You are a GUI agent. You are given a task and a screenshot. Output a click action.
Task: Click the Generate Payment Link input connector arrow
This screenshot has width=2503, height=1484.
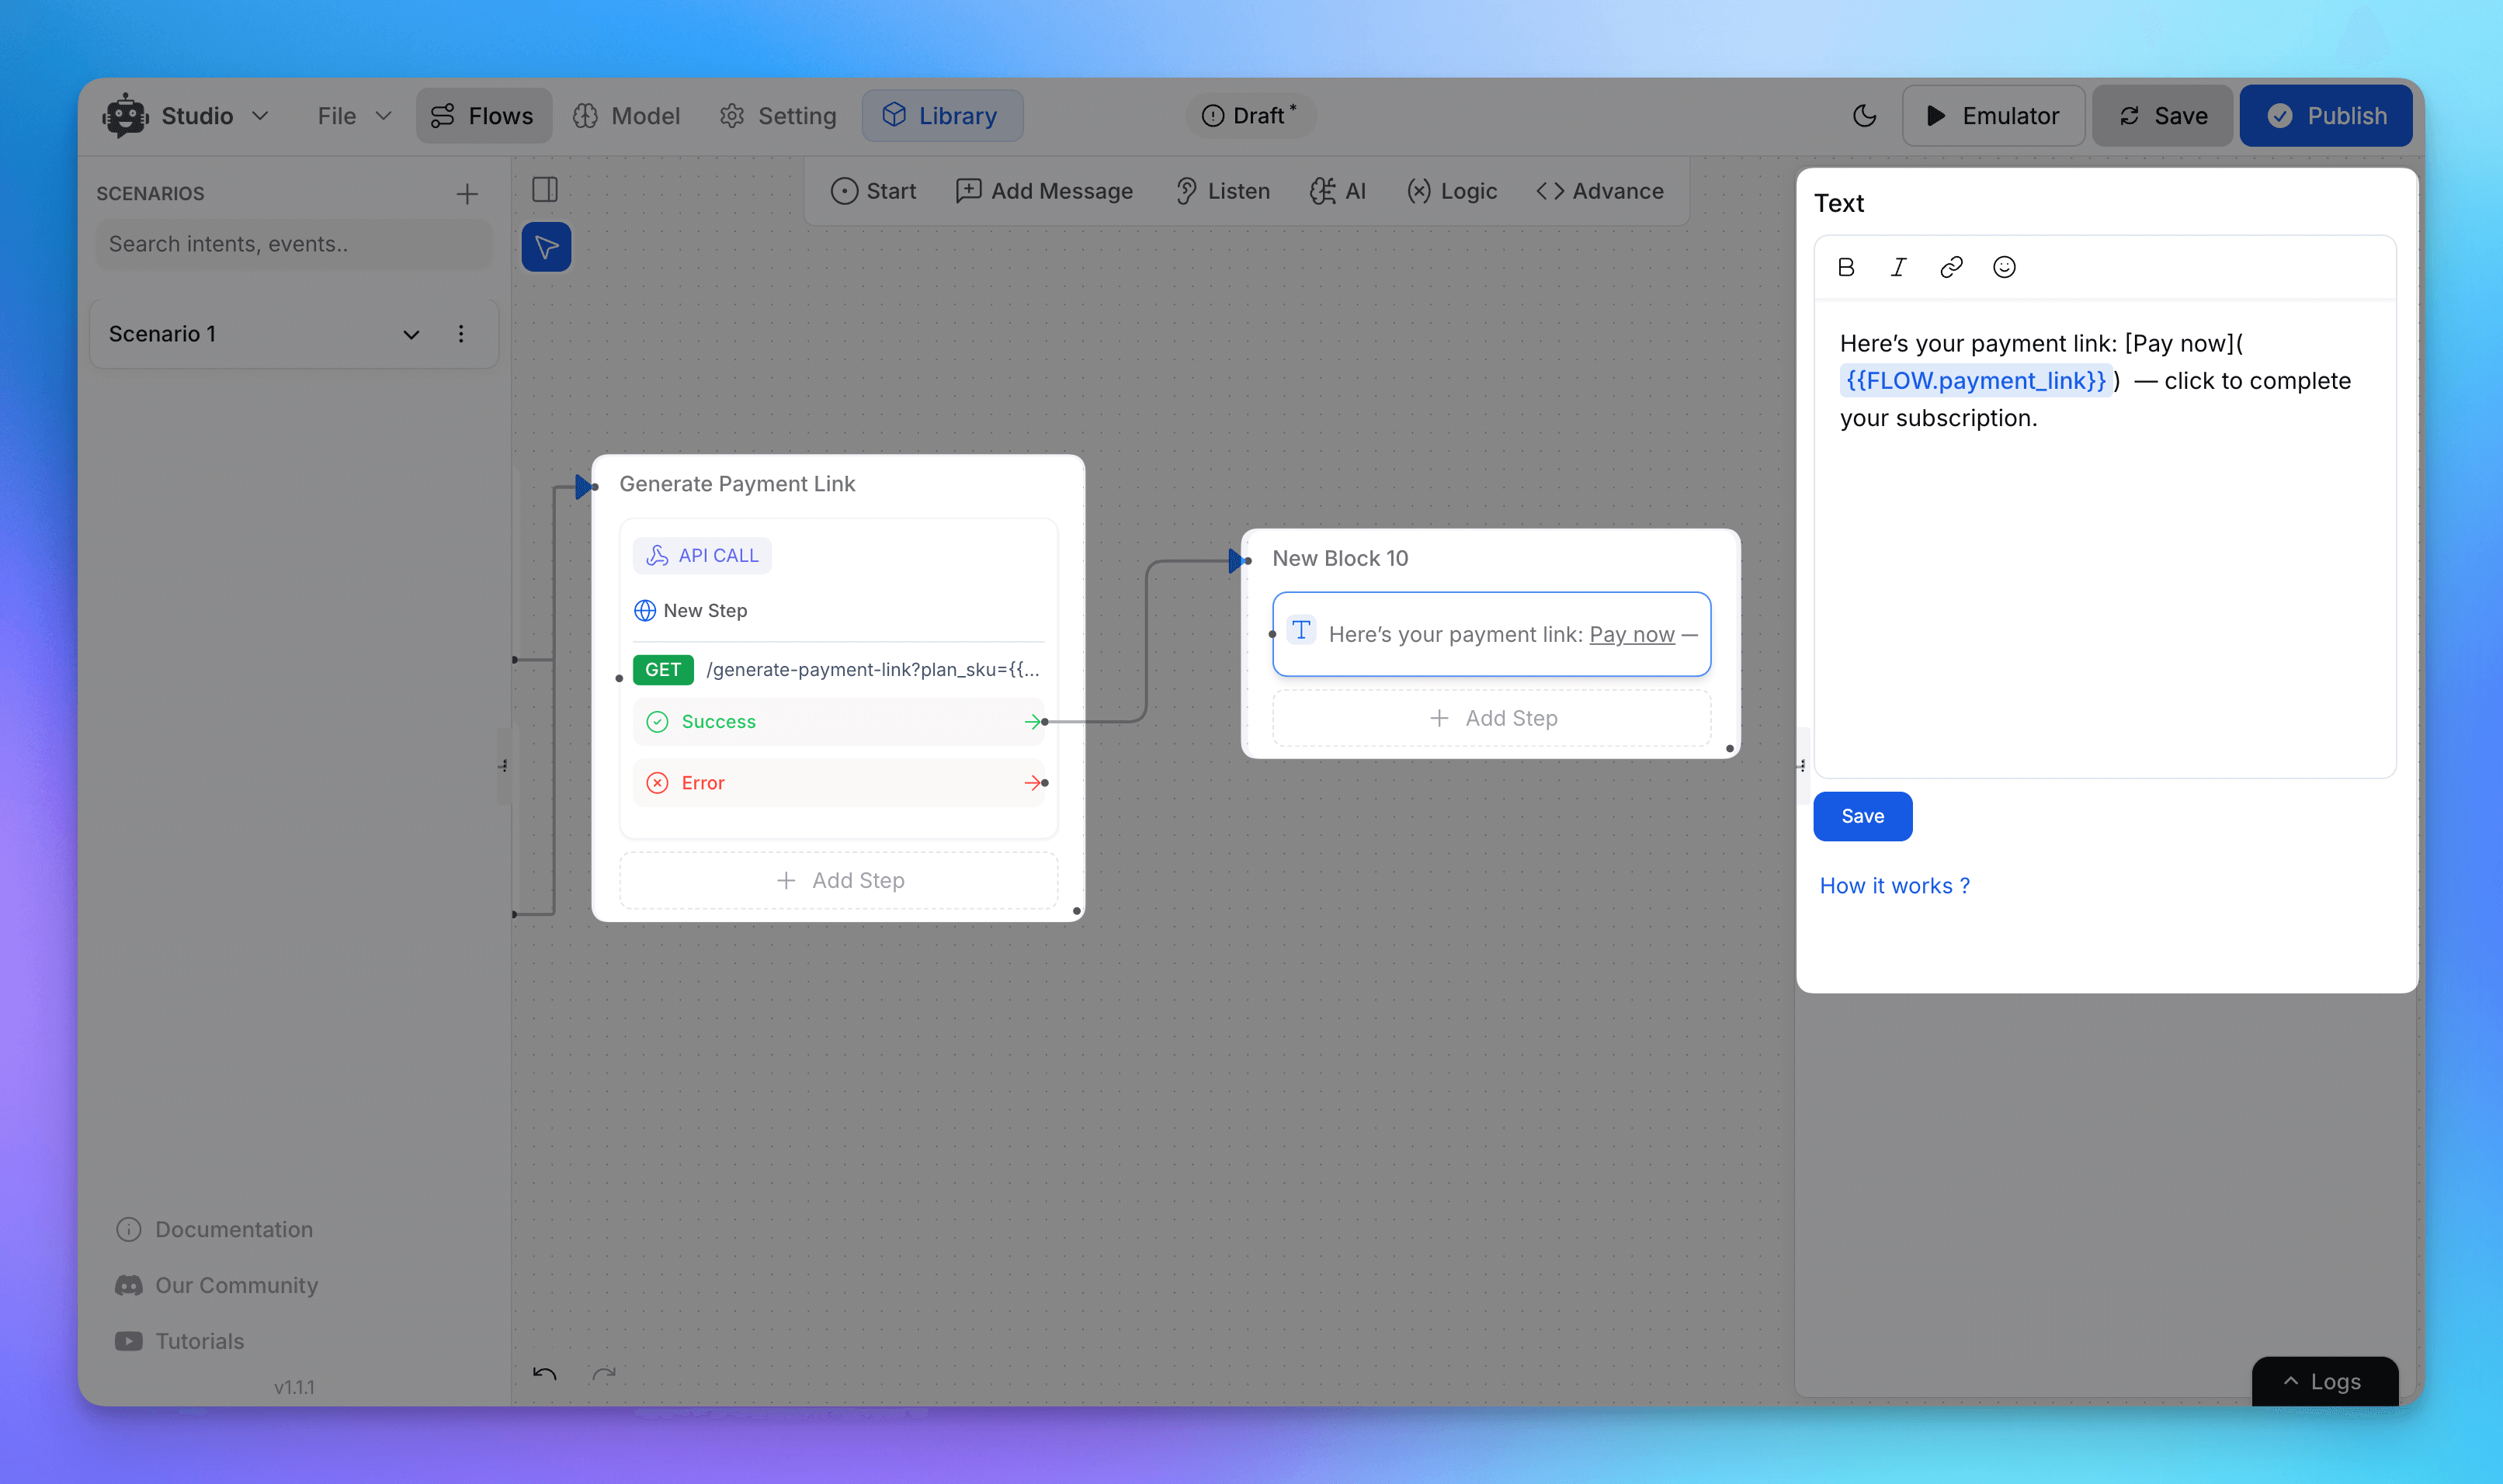[x=586, y=487]
